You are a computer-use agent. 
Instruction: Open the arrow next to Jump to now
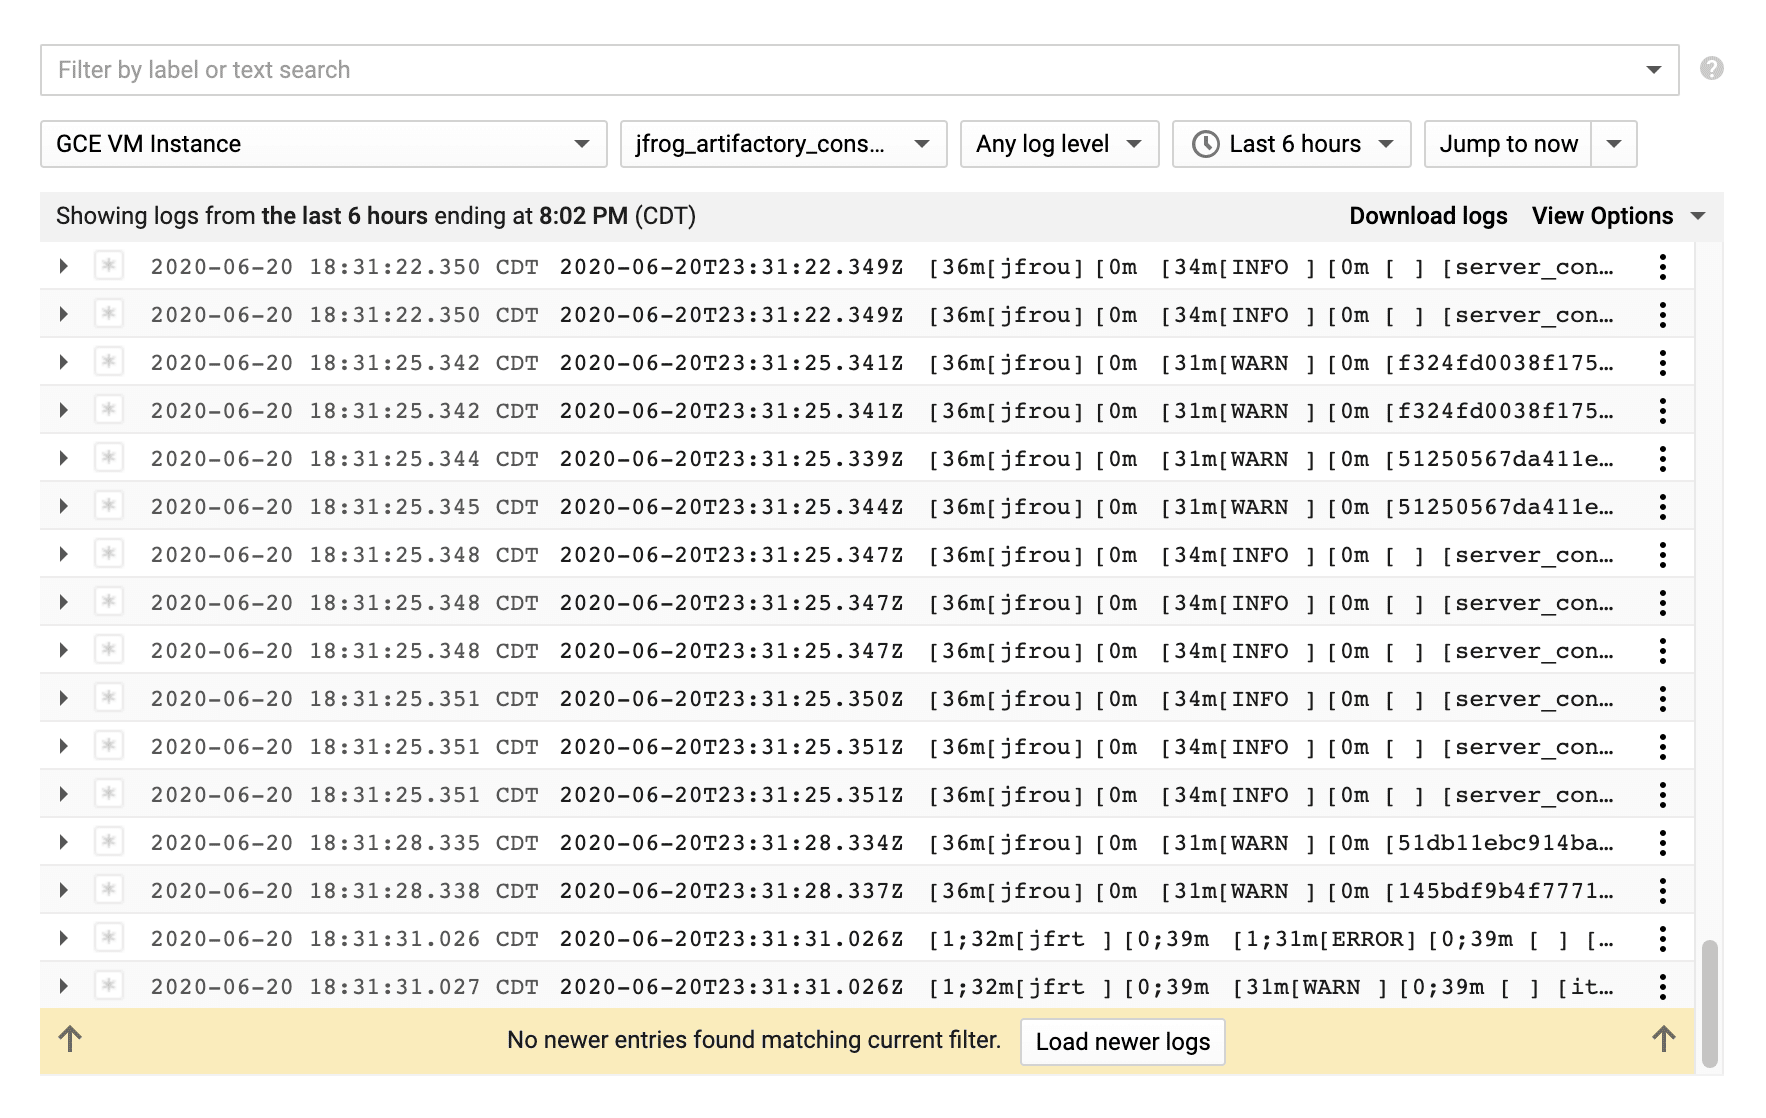[x=1614, y=144]
